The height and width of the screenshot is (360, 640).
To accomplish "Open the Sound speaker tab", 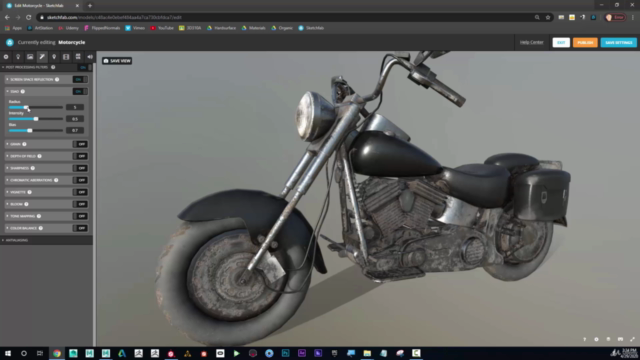I will click(x=90, y=57).
